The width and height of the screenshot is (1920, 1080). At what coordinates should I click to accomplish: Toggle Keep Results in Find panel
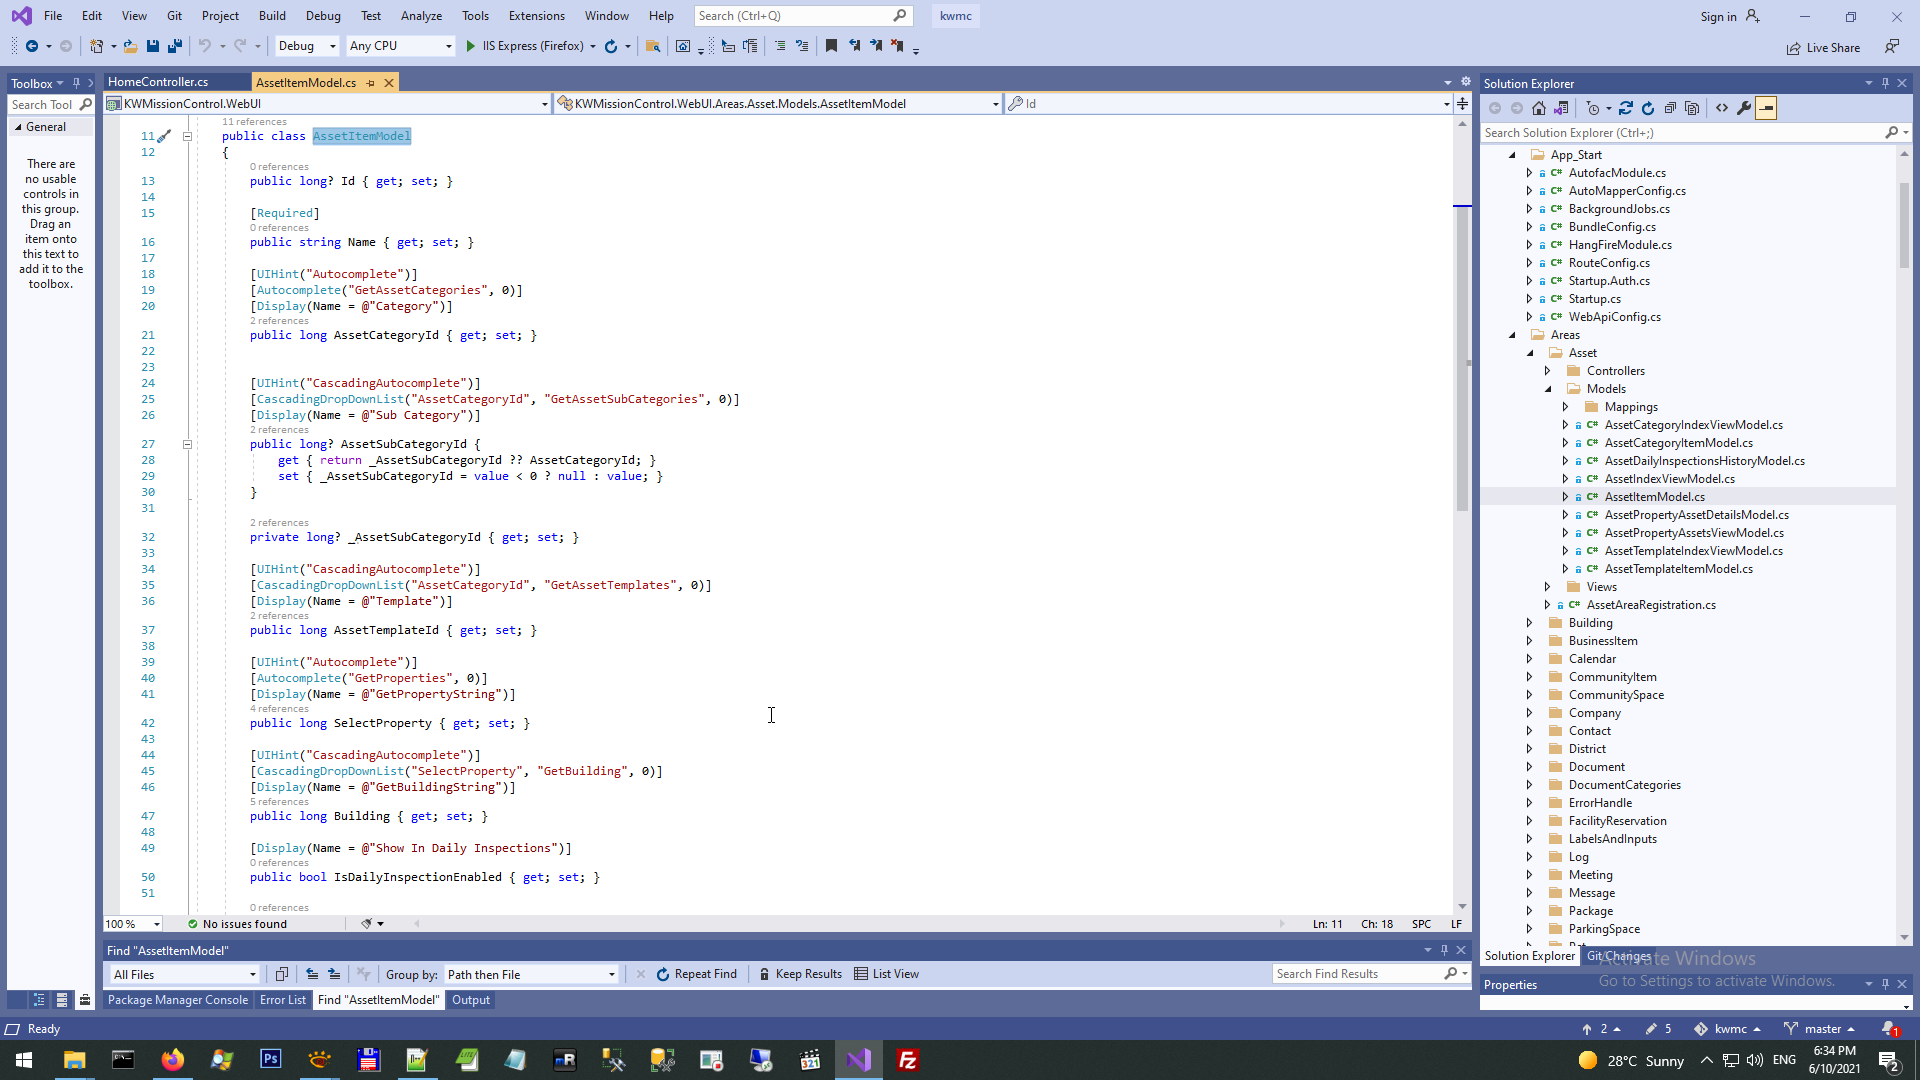800,974
